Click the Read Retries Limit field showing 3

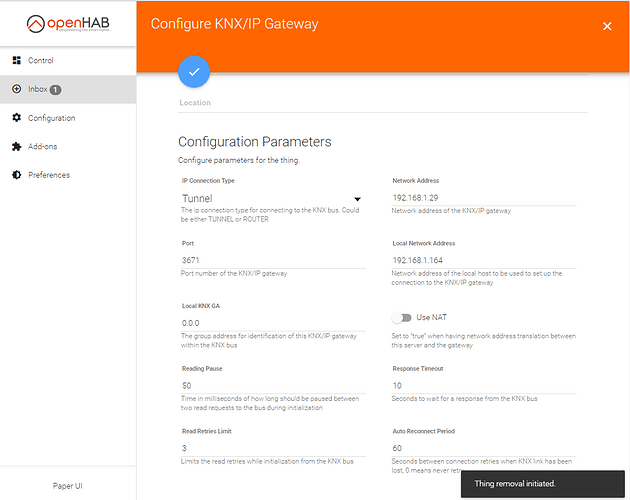(273, 449)
